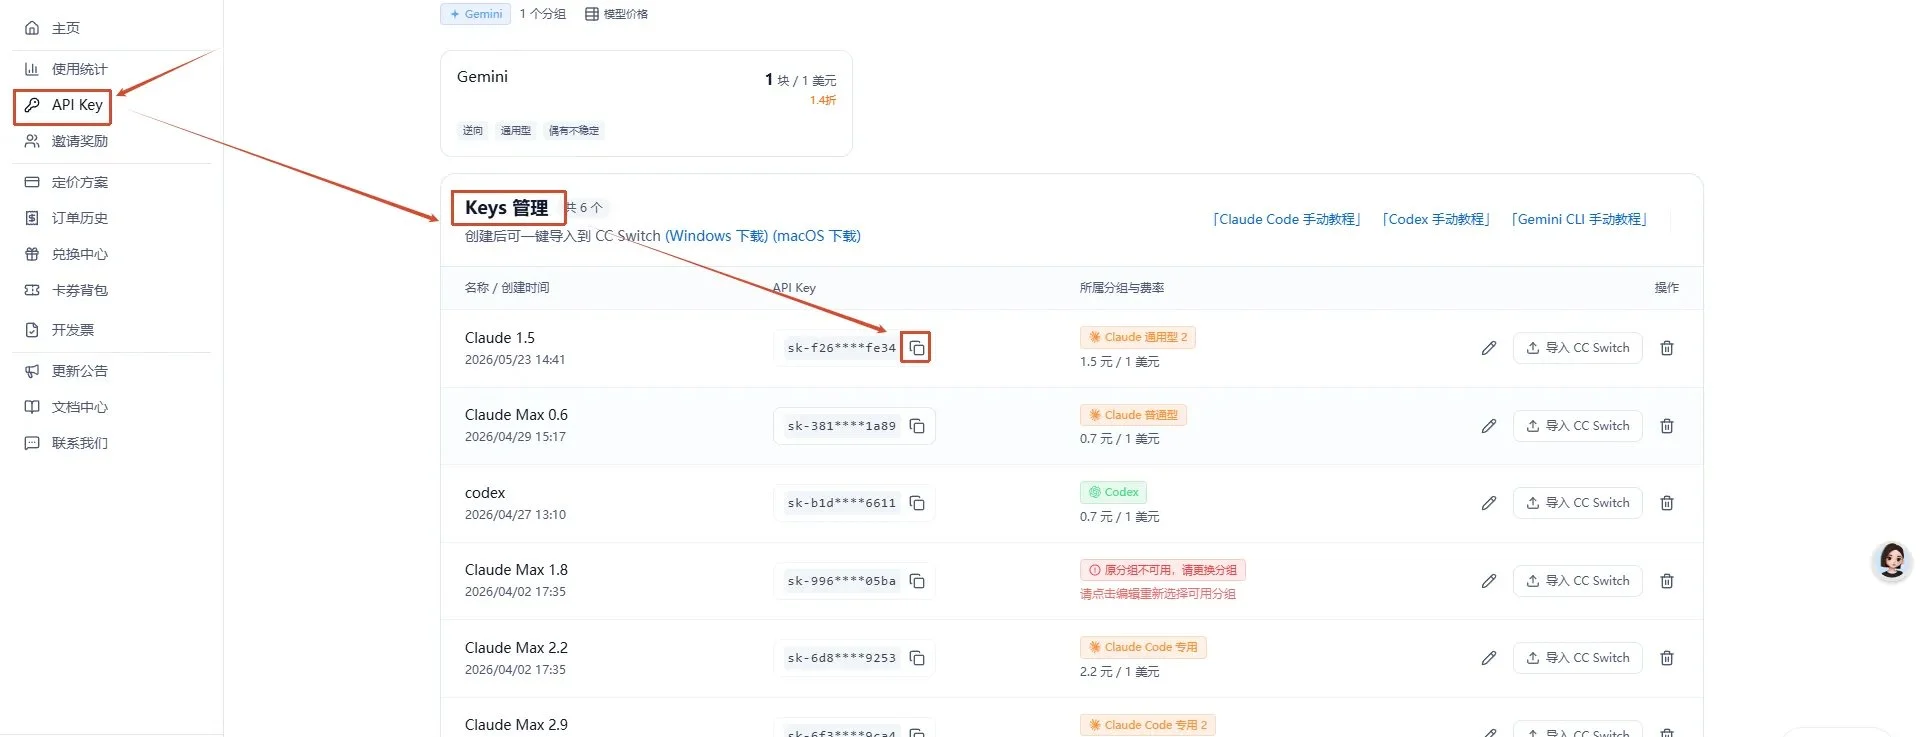The width and height of the screenshot is (1920, 737).
Task: Click the 所属分组与费率 column header
Action: pos(1122,288)
